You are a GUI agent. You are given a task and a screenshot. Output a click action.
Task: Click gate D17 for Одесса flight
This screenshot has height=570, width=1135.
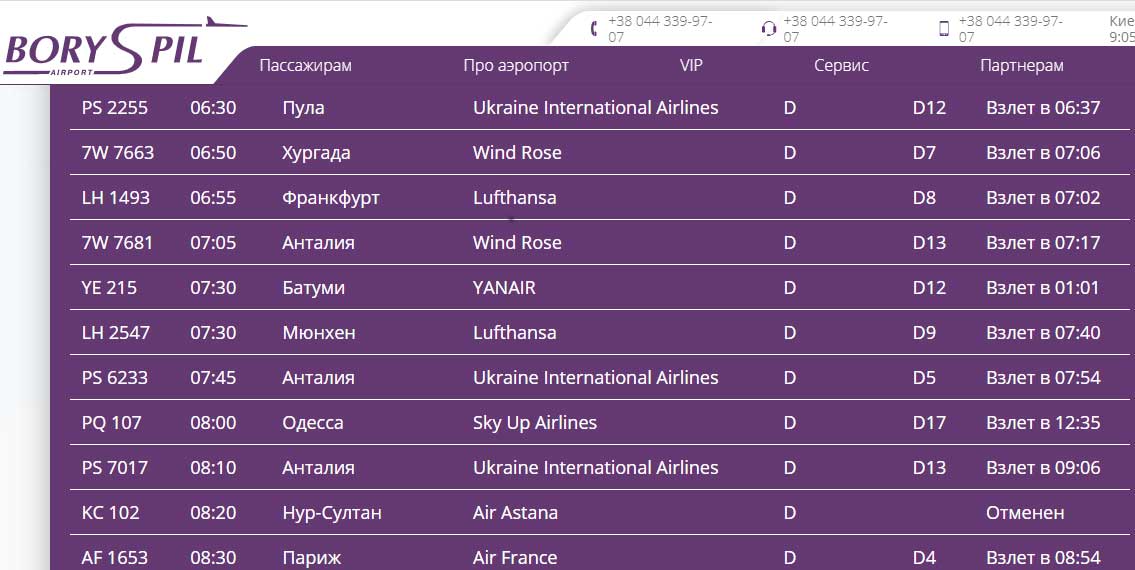(929, 422)
